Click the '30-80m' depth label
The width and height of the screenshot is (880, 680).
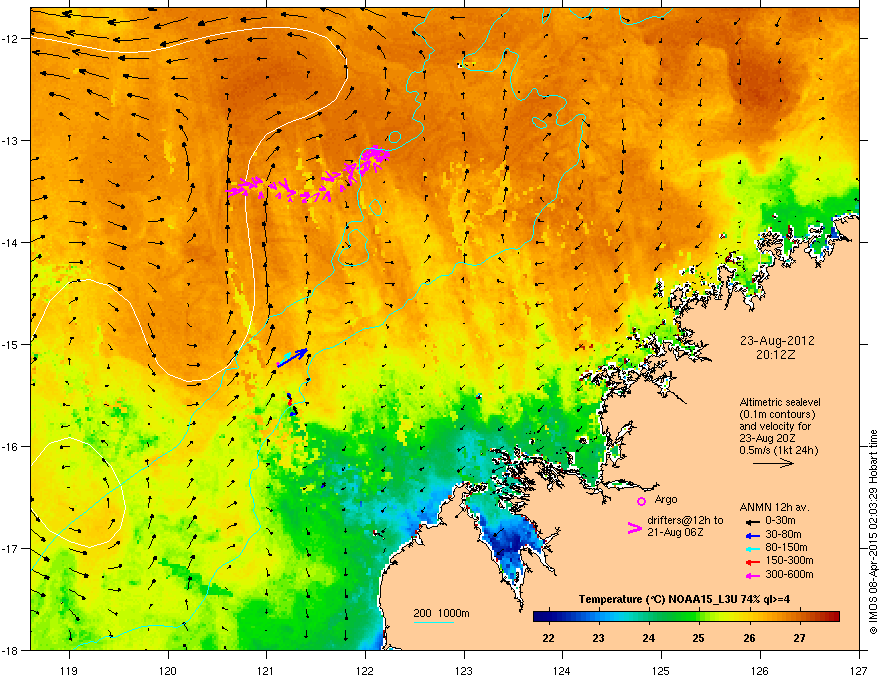click(783, 535)
